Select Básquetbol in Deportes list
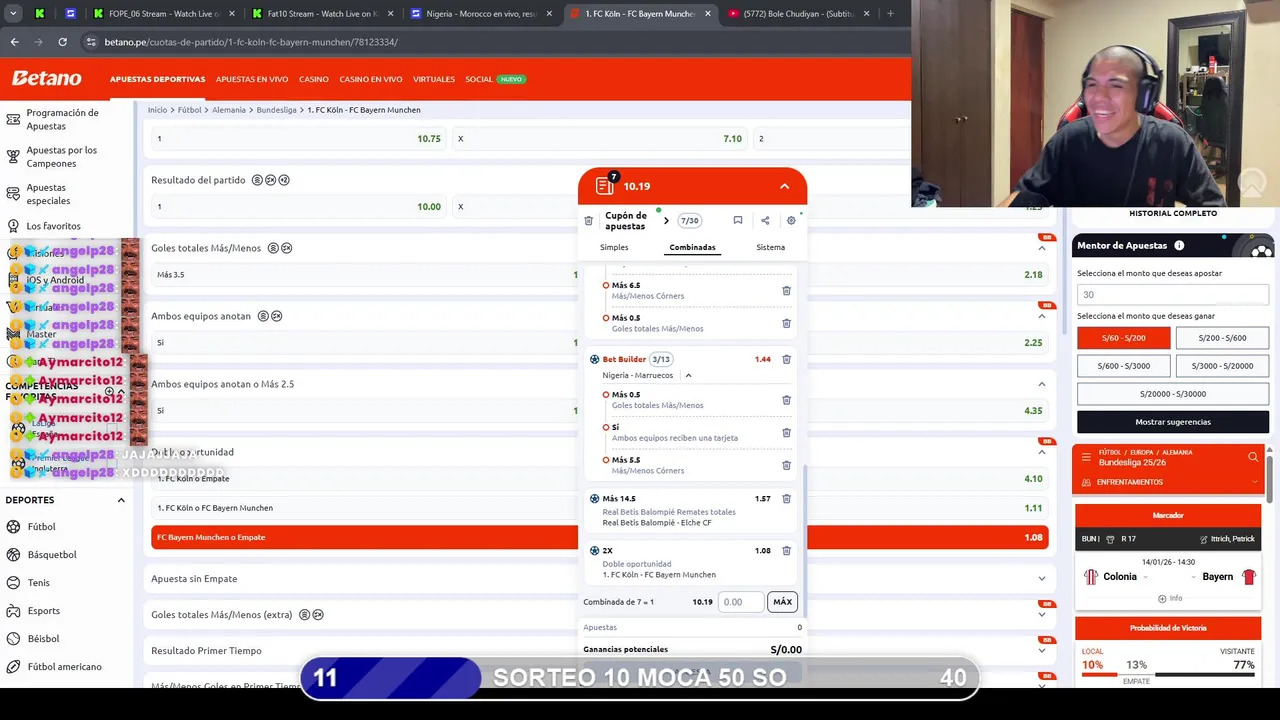1280x720 pixels. pyautogui.click(x=52, y=555)
